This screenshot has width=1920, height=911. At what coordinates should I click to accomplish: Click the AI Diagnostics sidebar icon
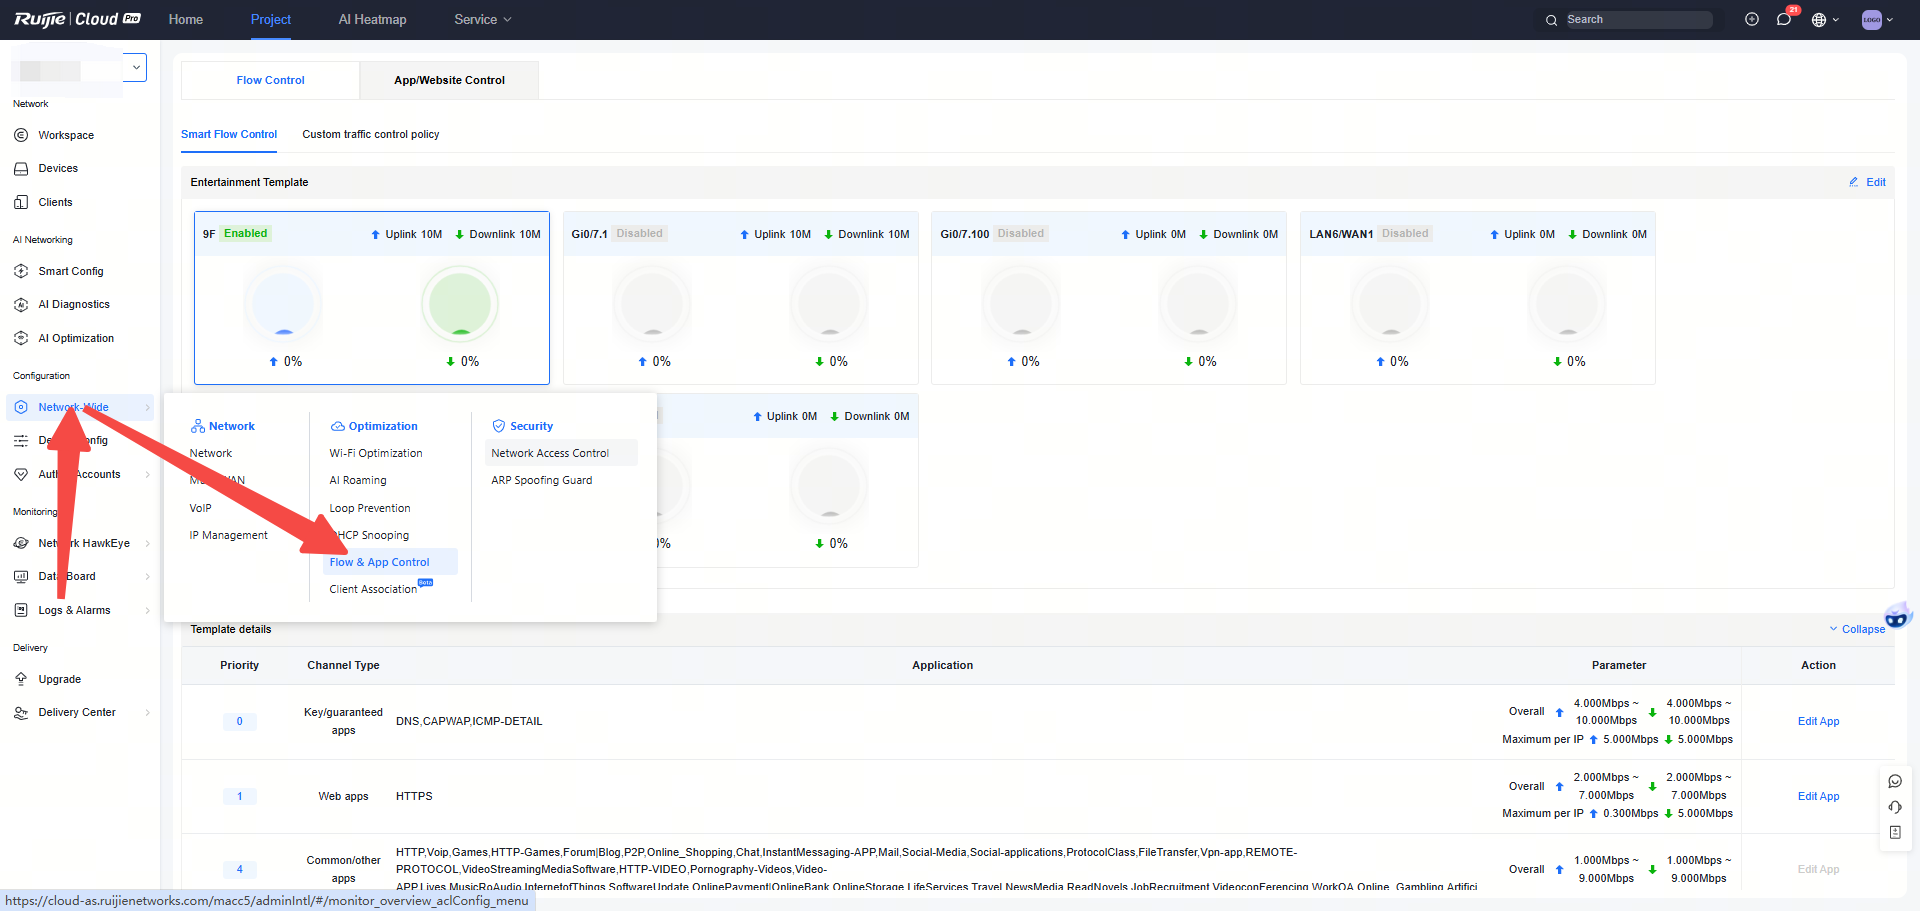[x=21, y=305]
